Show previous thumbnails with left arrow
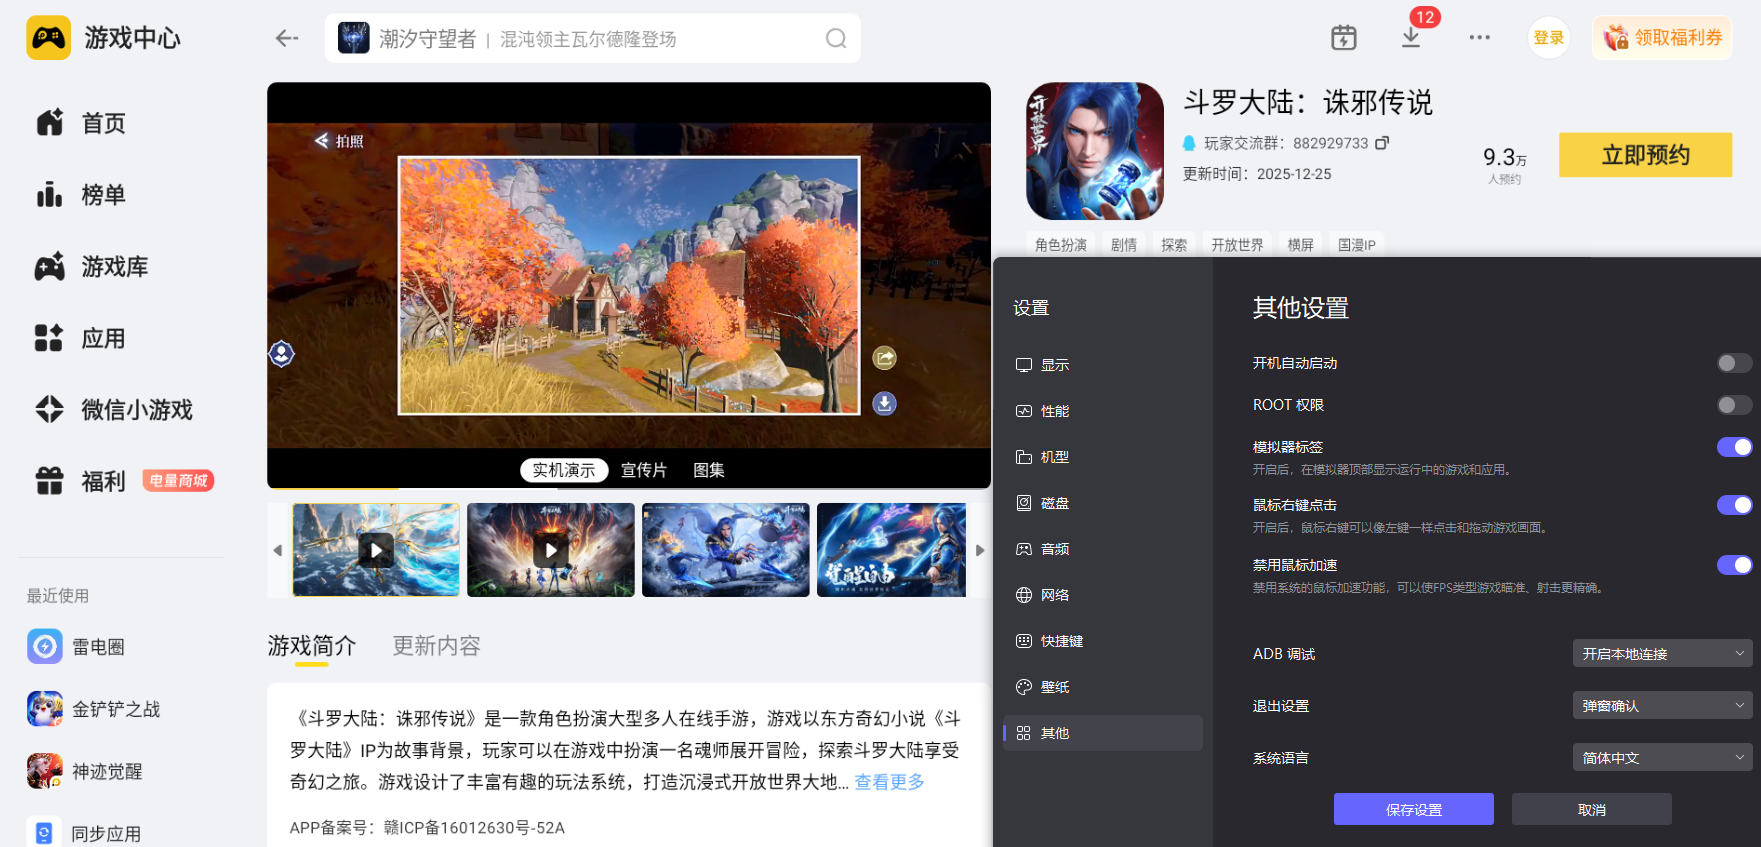Screen dimensions: 1761x847 click(278, 550)
